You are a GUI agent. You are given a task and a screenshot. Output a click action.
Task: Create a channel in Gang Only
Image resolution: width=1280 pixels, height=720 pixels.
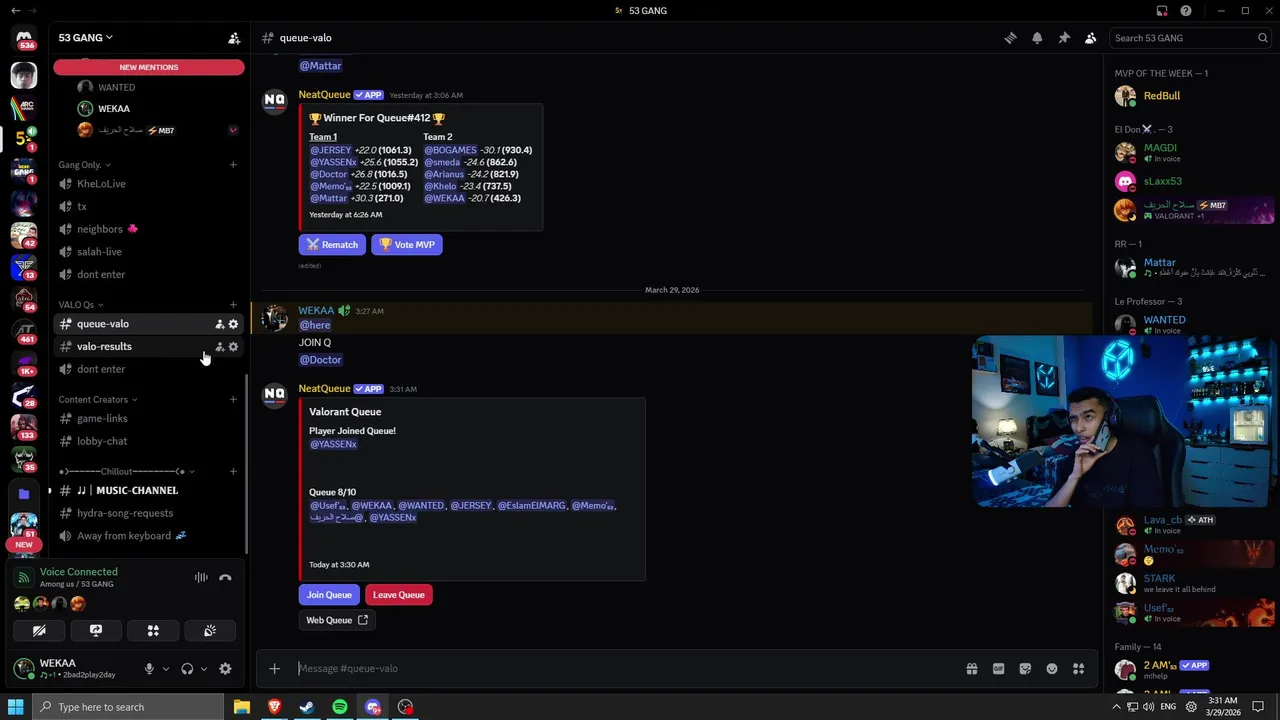coord(233,165)
